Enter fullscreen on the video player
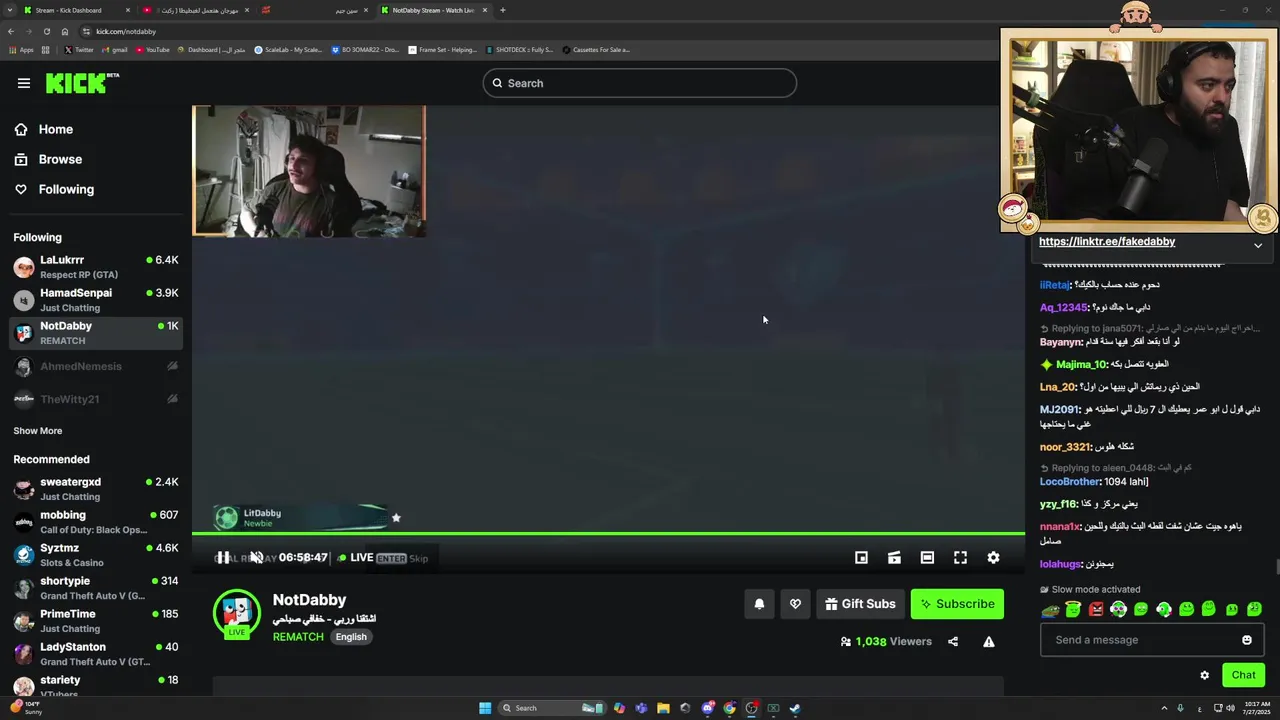This screenshot has height=720, width=1280. coord(960,557)
